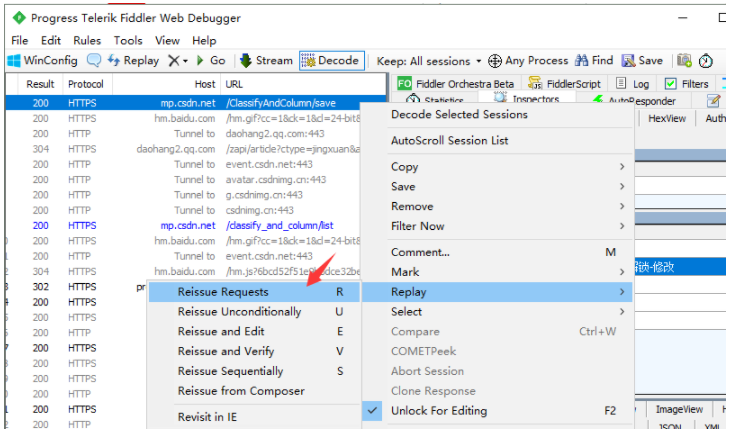Sort sessions by Protocol column header

click(86, 84)
